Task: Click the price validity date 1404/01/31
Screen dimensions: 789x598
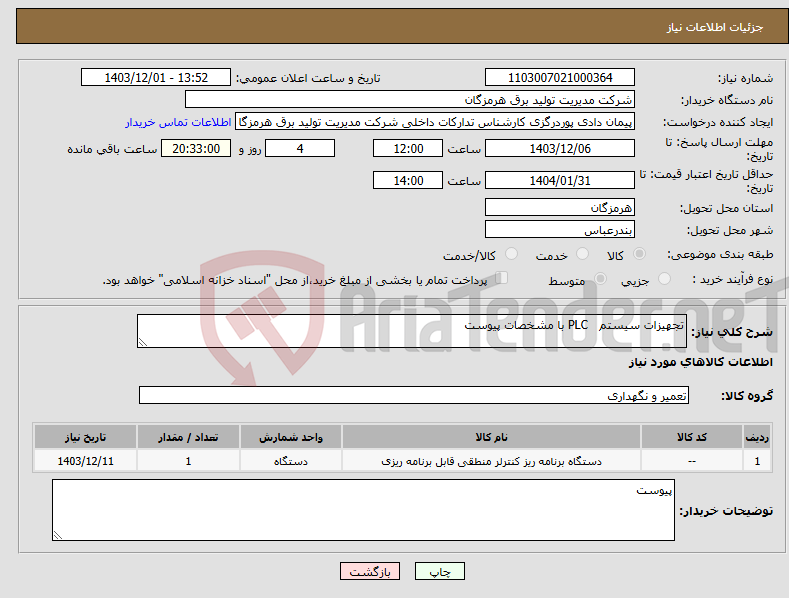Action: (560, 180)
